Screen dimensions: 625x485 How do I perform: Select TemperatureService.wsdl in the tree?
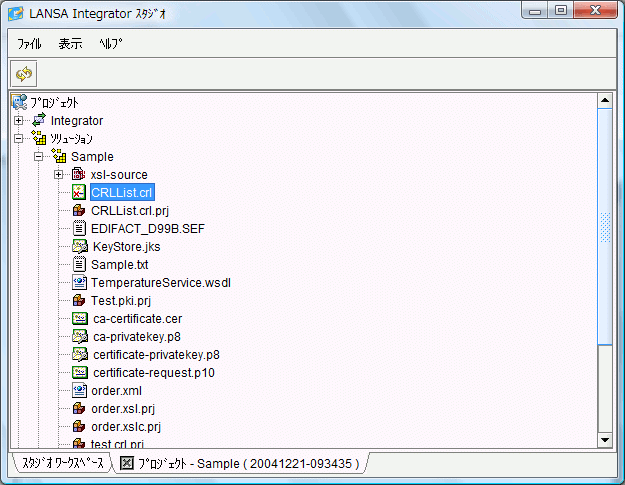pyautogui.click(x=161, y=282)
